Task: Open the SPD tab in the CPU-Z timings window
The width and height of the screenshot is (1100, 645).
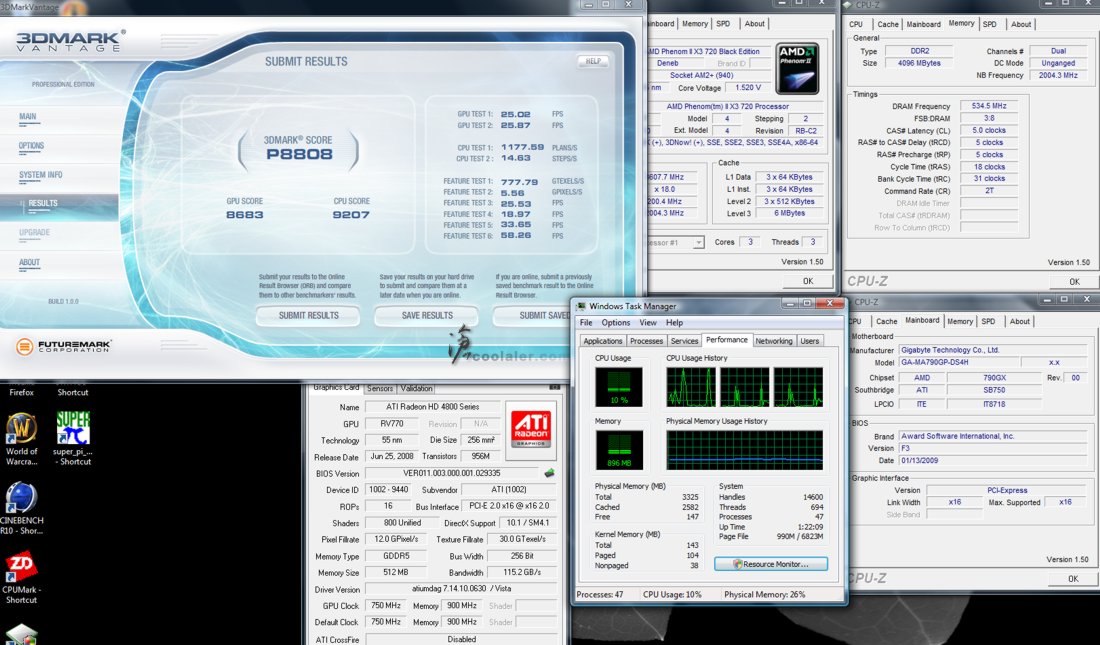Action: tap(989, 24)
